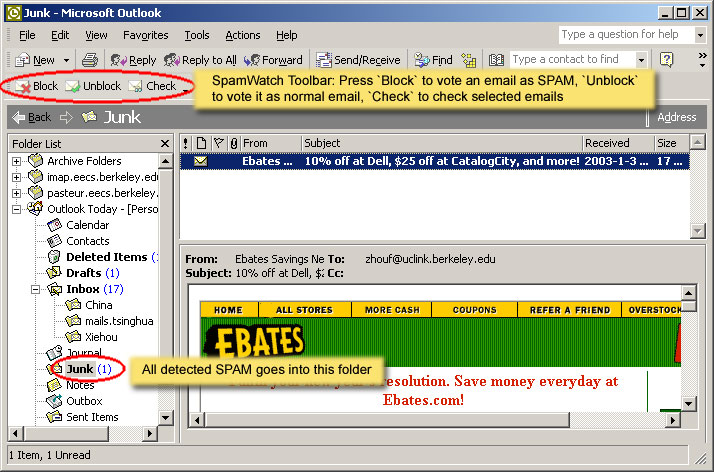Click the SpamWatch Check button
This screenshot has height=472, width=714.
pos(153,86)
